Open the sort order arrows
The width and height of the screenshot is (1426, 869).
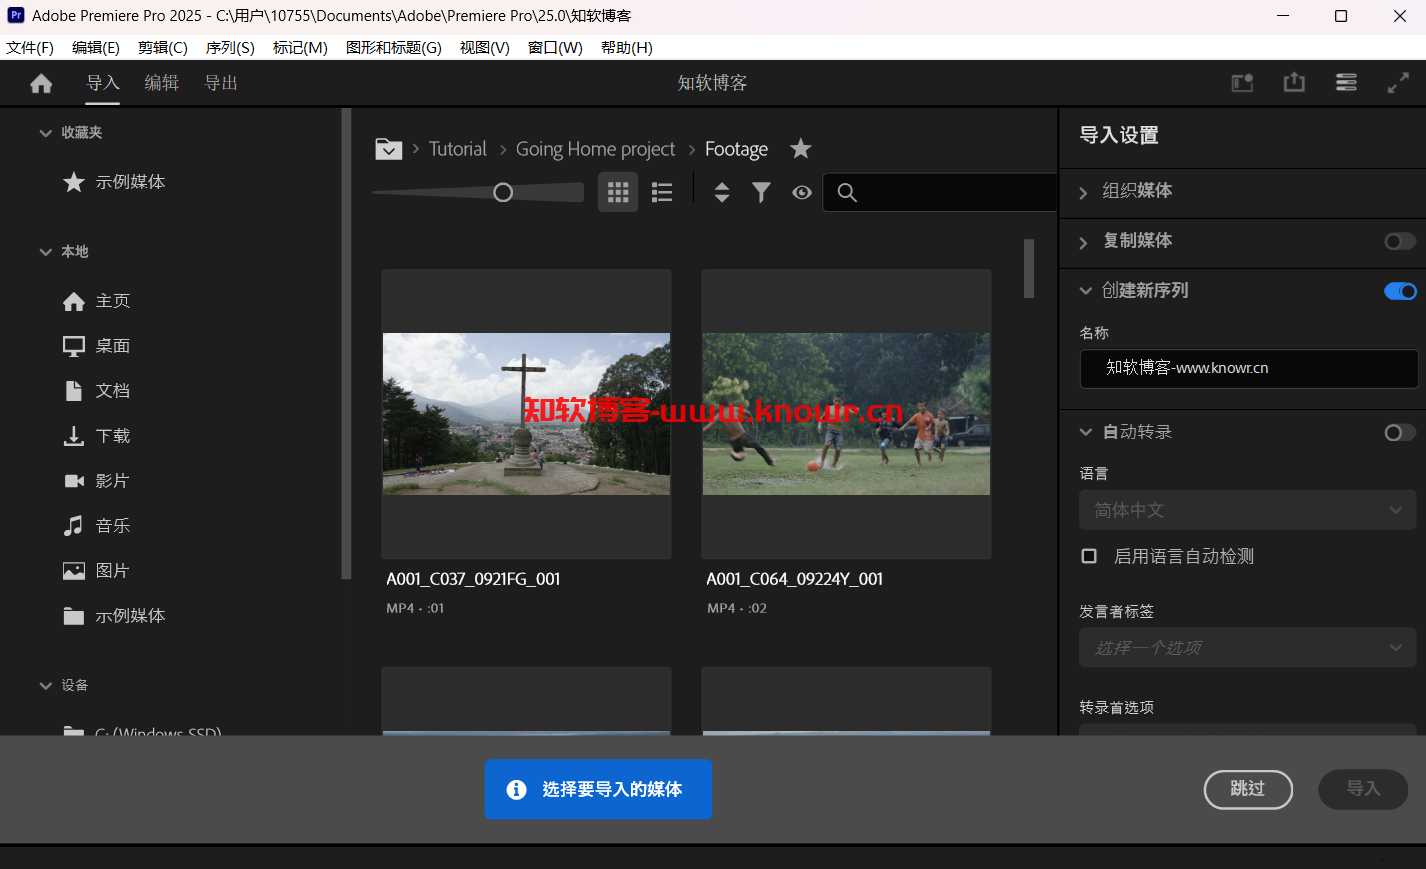click(x=722, y=192)
